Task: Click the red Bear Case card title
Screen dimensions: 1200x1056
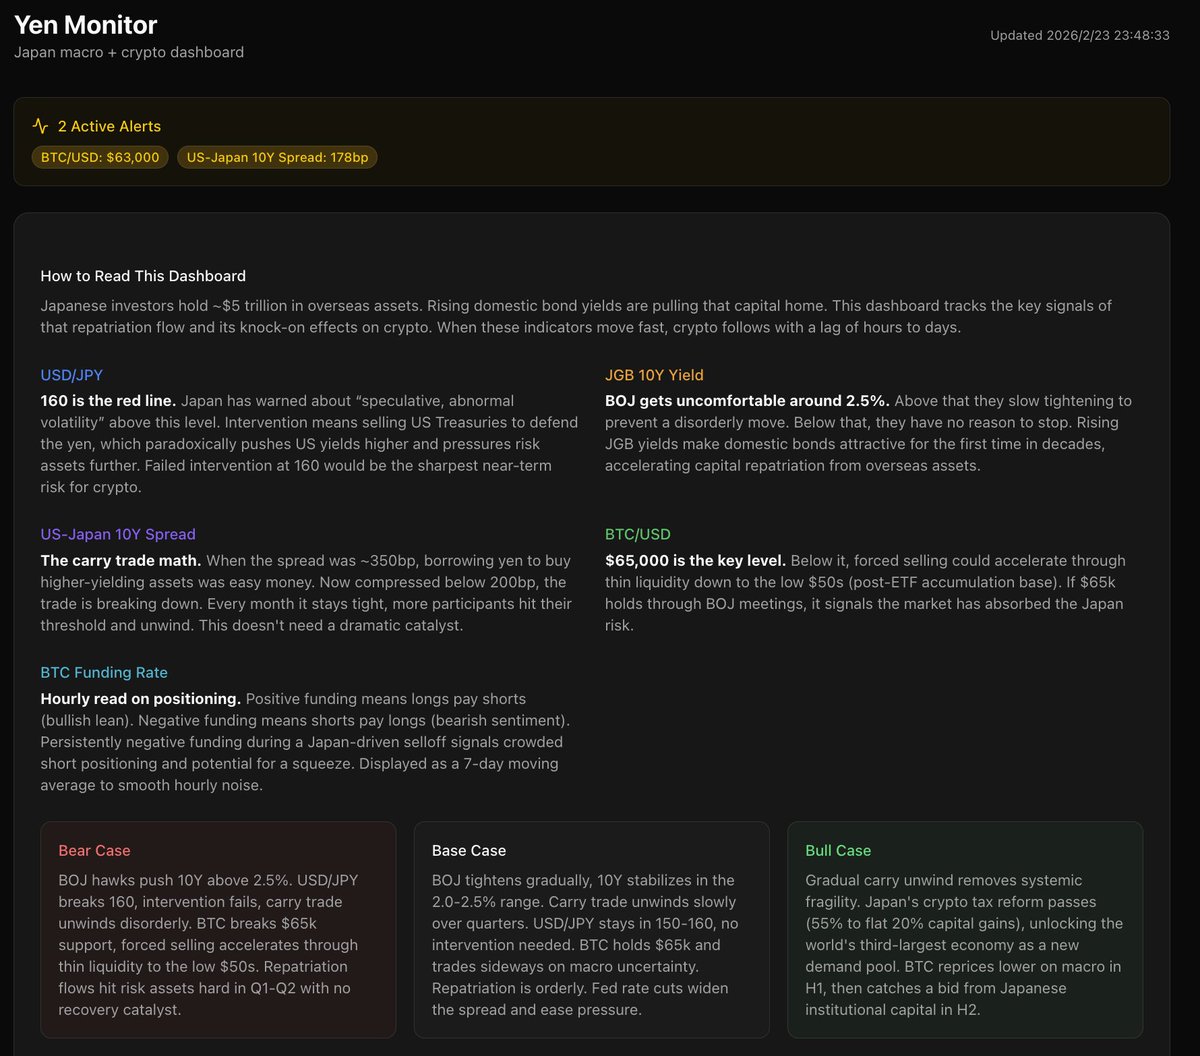Action: (94, 851)
